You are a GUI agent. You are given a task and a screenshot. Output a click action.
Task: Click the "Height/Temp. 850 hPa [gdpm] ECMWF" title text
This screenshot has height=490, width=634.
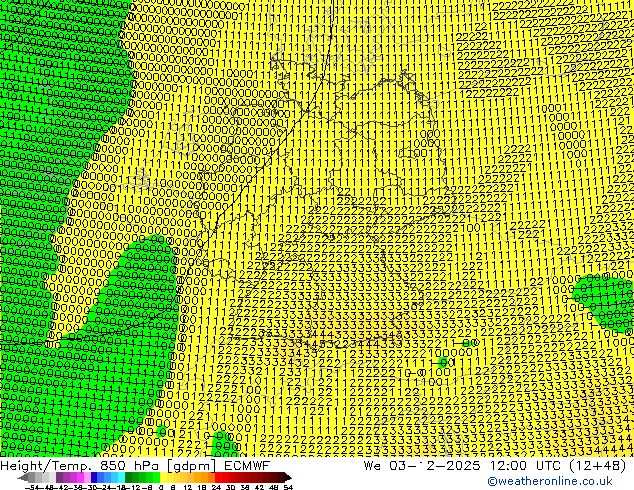click(x=135, y=466)
